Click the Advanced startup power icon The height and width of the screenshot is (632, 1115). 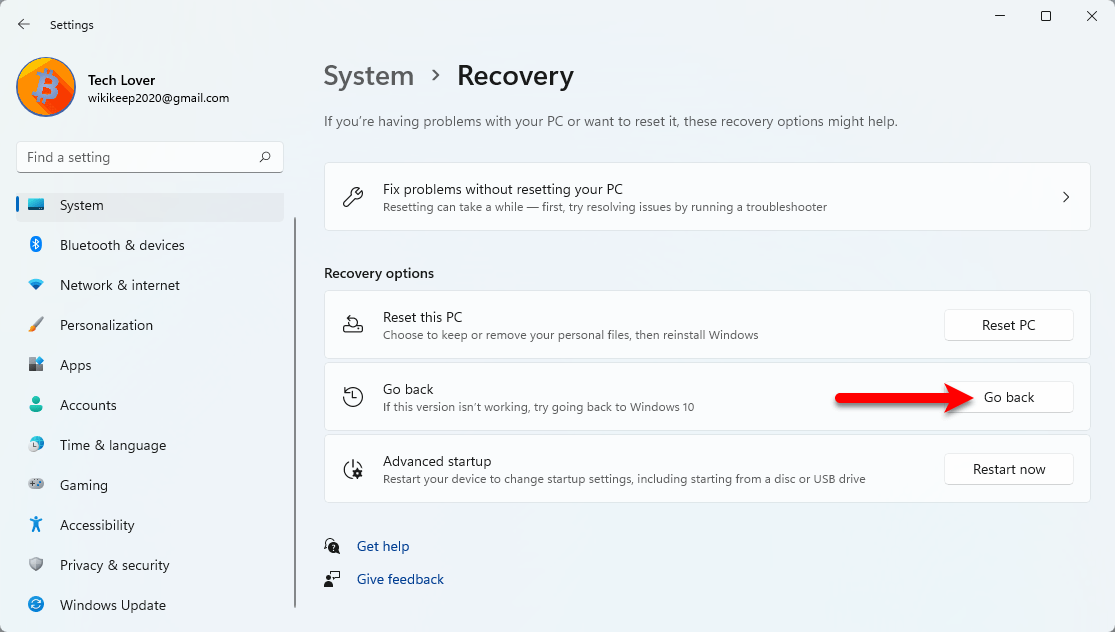pyautogui.click(x=353, y=469)
